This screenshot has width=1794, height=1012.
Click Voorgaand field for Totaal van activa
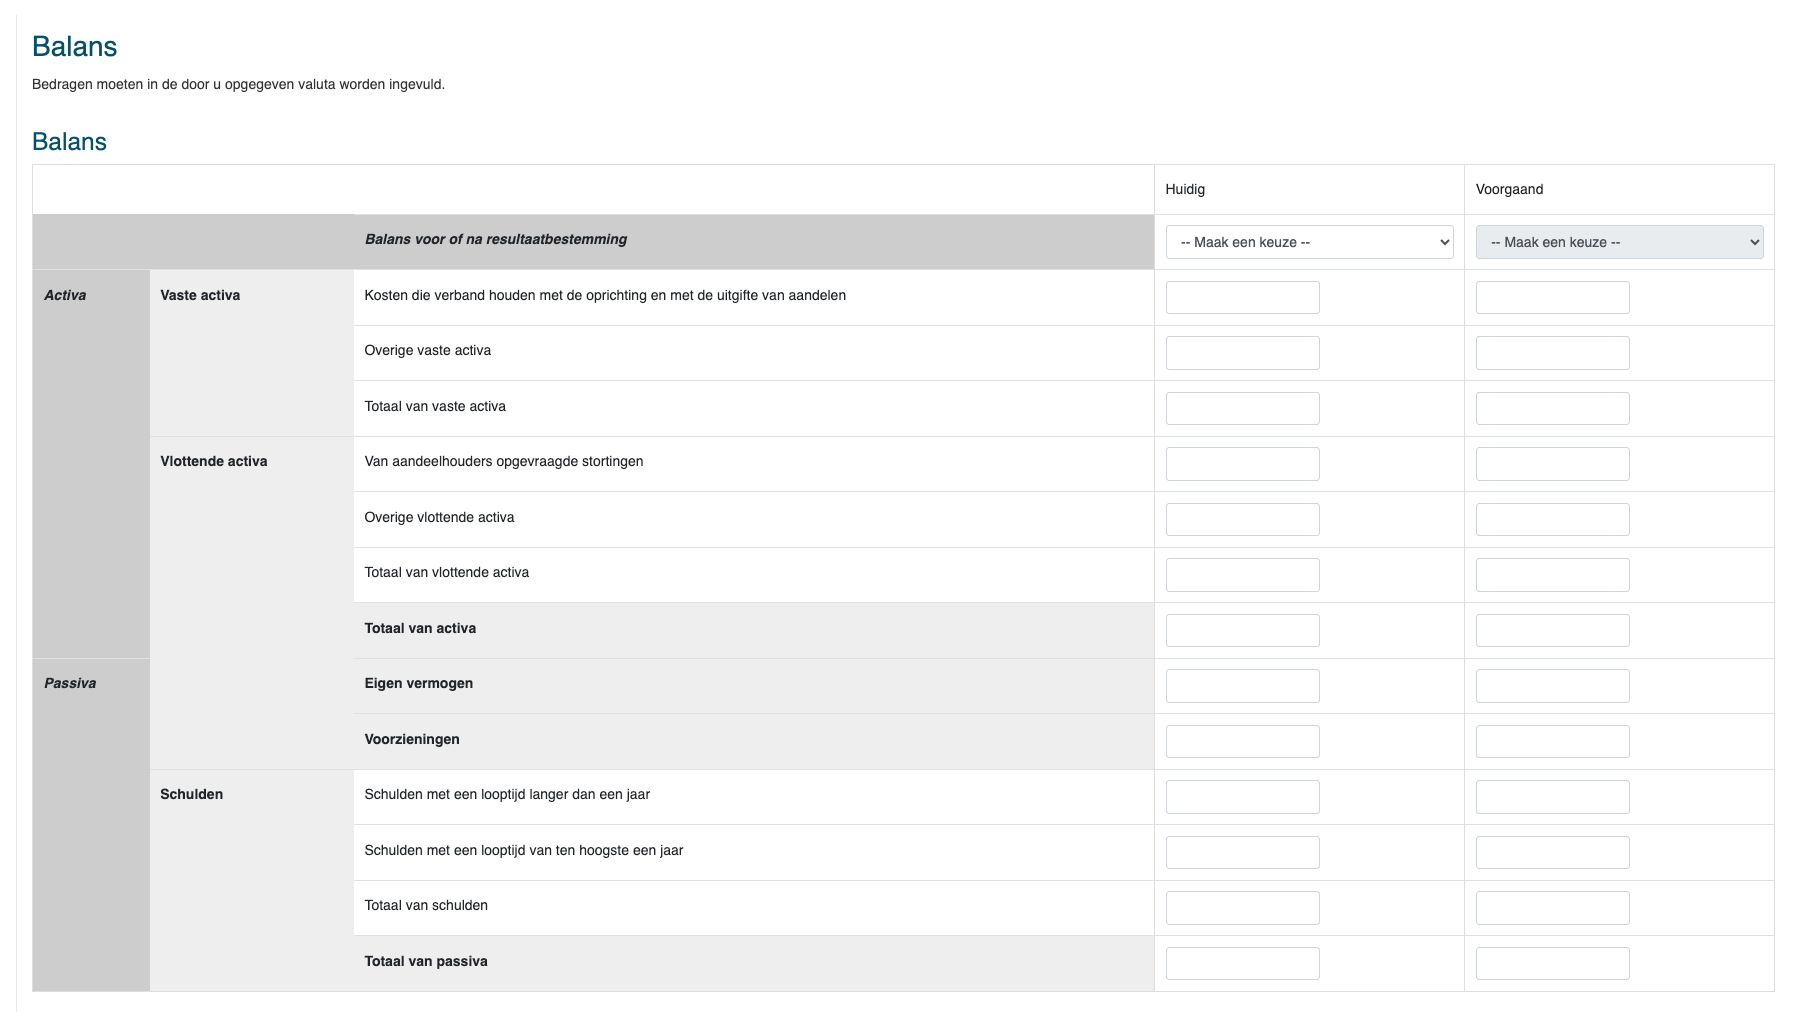click(1552, 630)
